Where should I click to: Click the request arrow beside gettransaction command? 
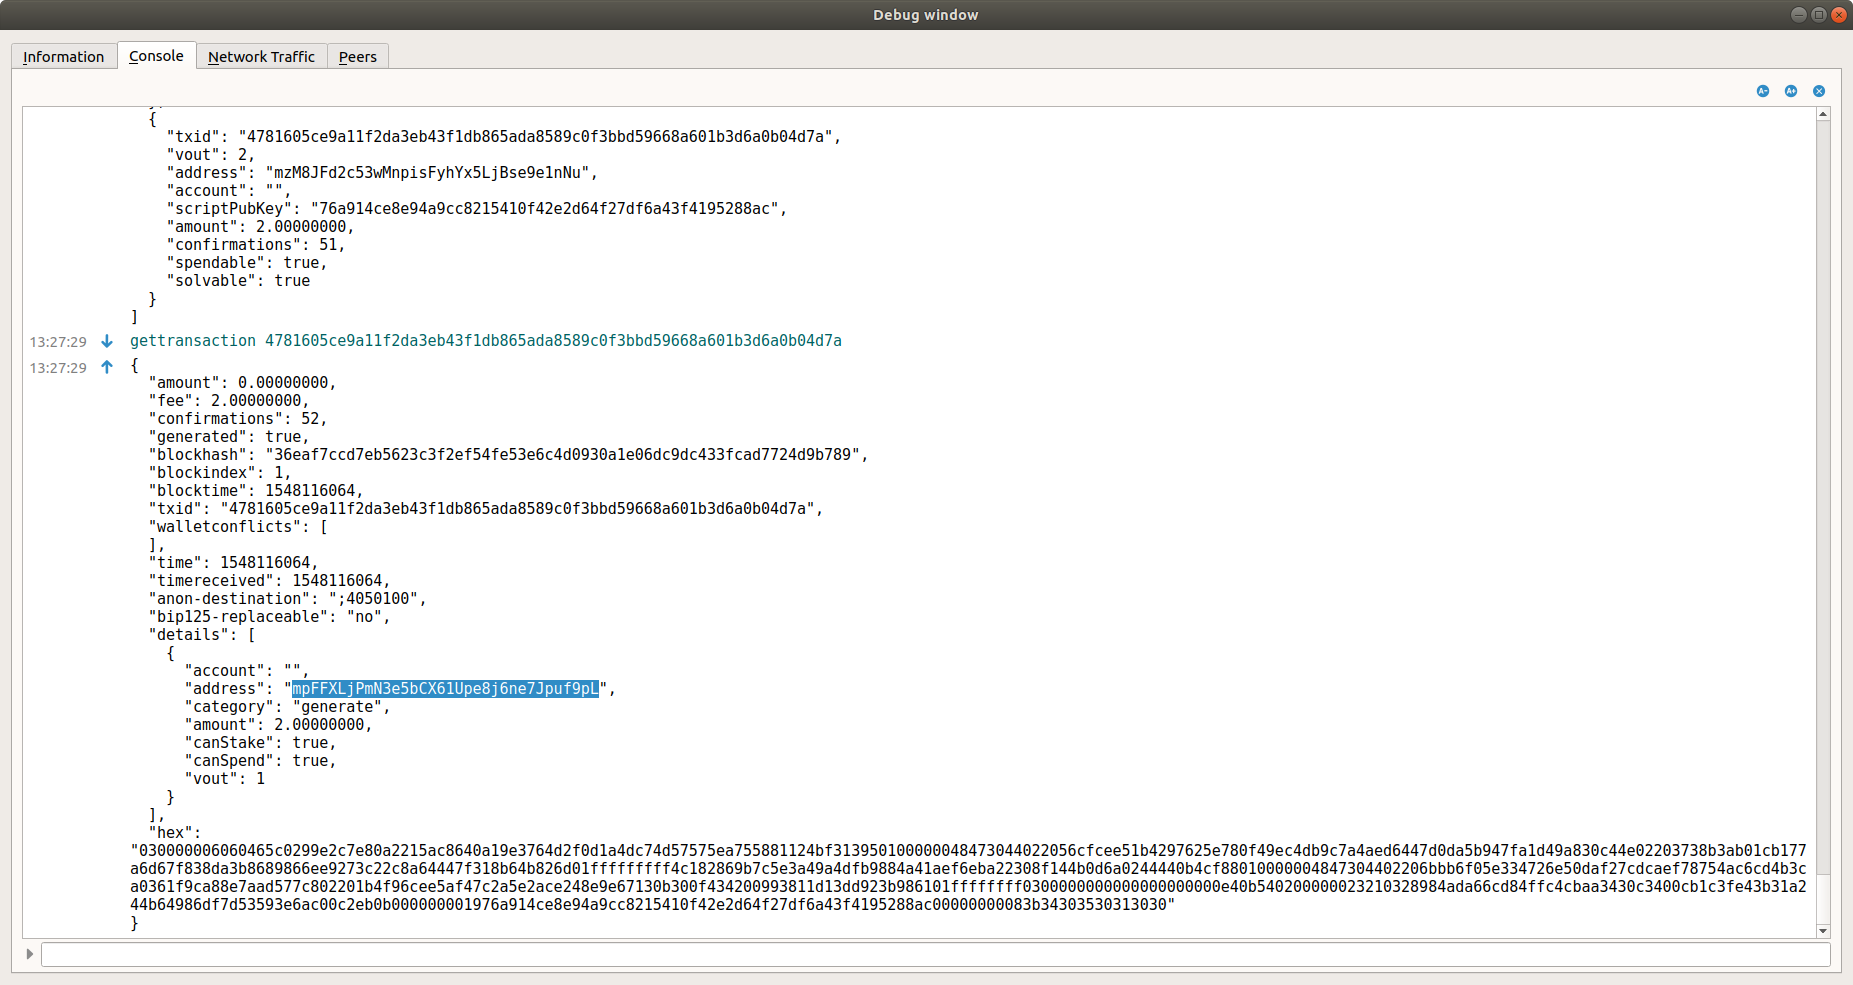(x=107, y=341)
